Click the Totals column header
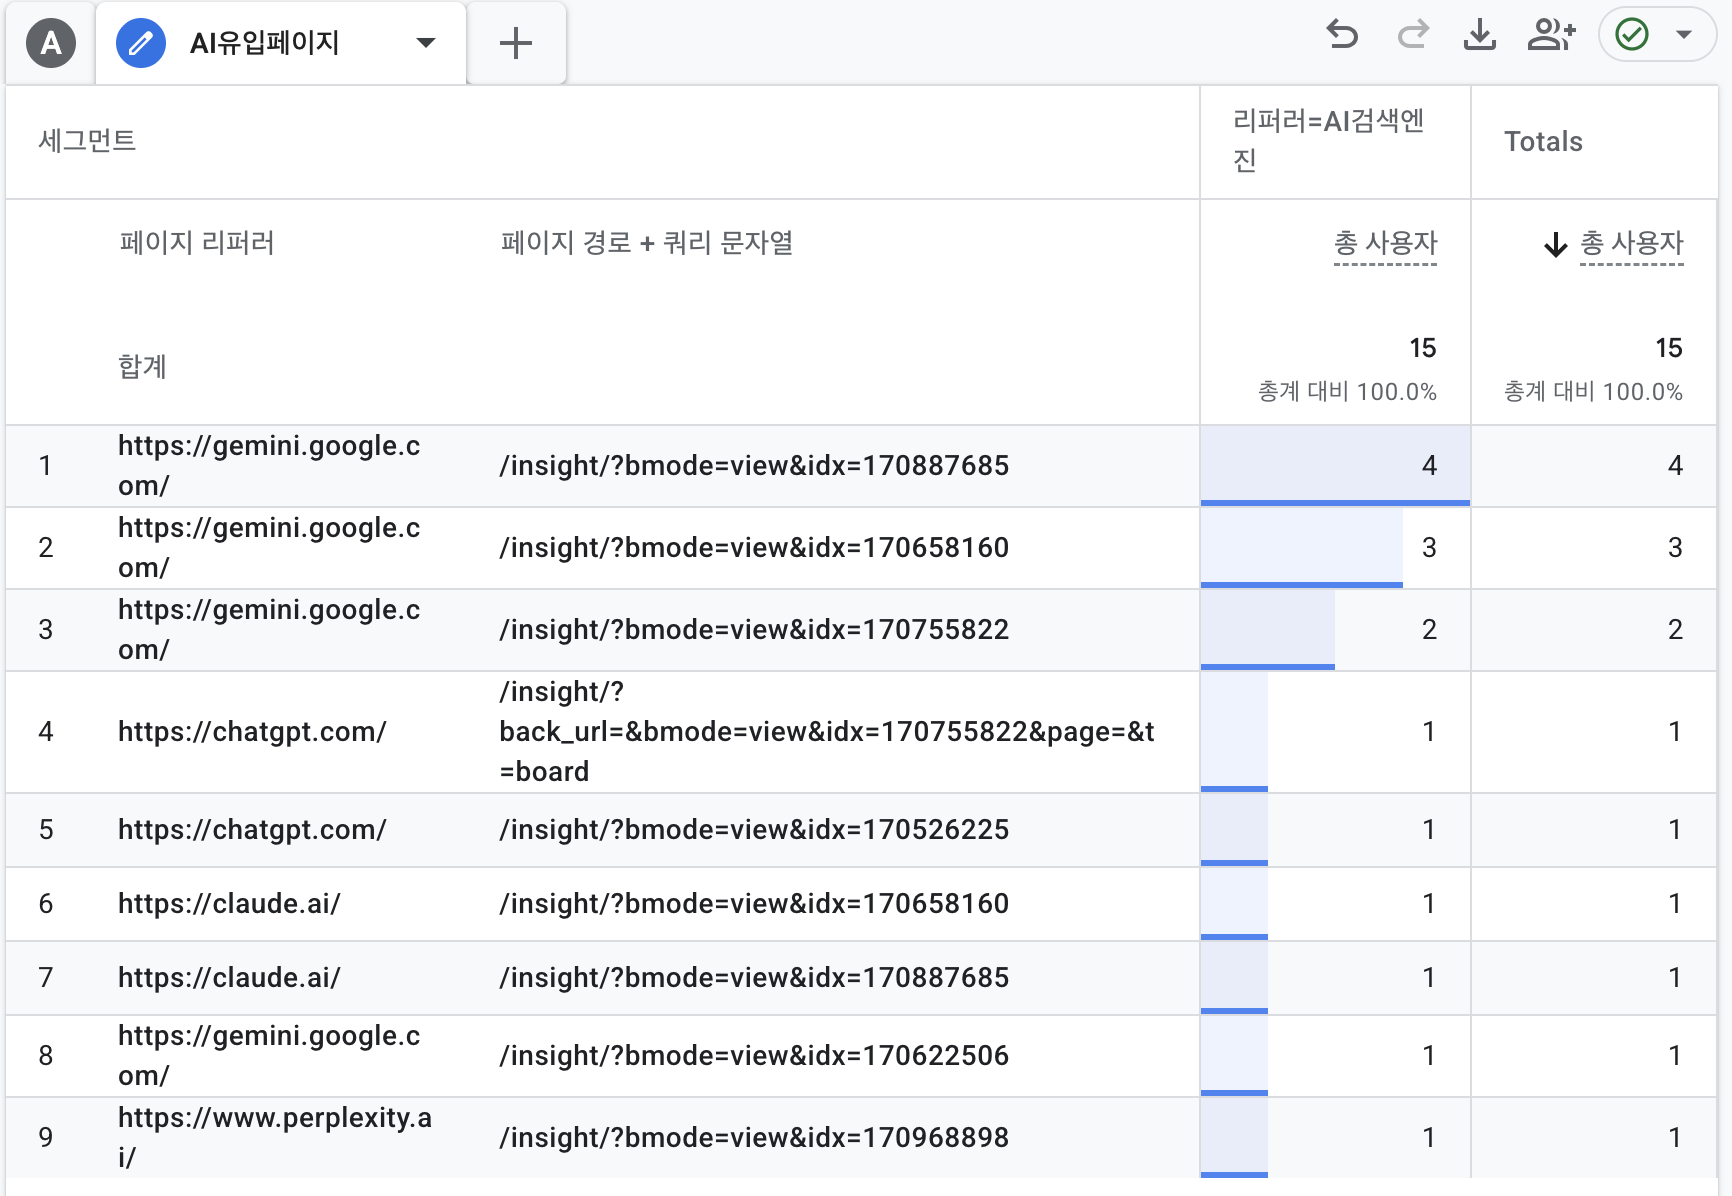 1543,141
